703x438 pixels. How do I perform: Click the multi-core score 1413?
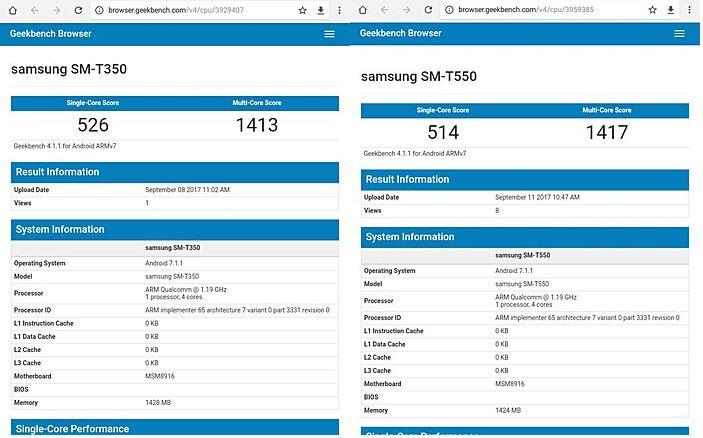click(x=257, y=125)
